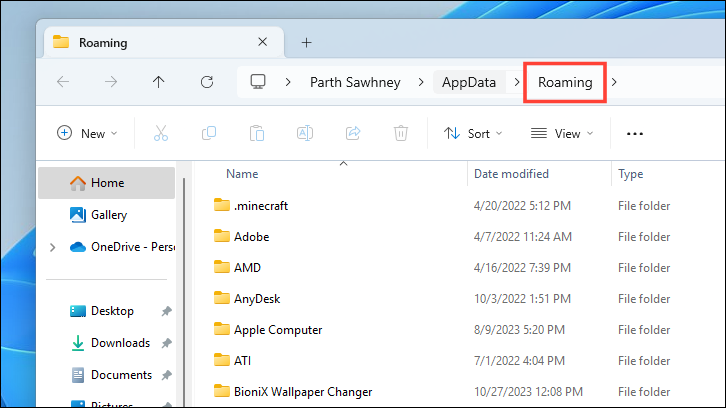The image size is (726, 408).
Task: Open the New dropdown menu
Action: coord(87,133)
